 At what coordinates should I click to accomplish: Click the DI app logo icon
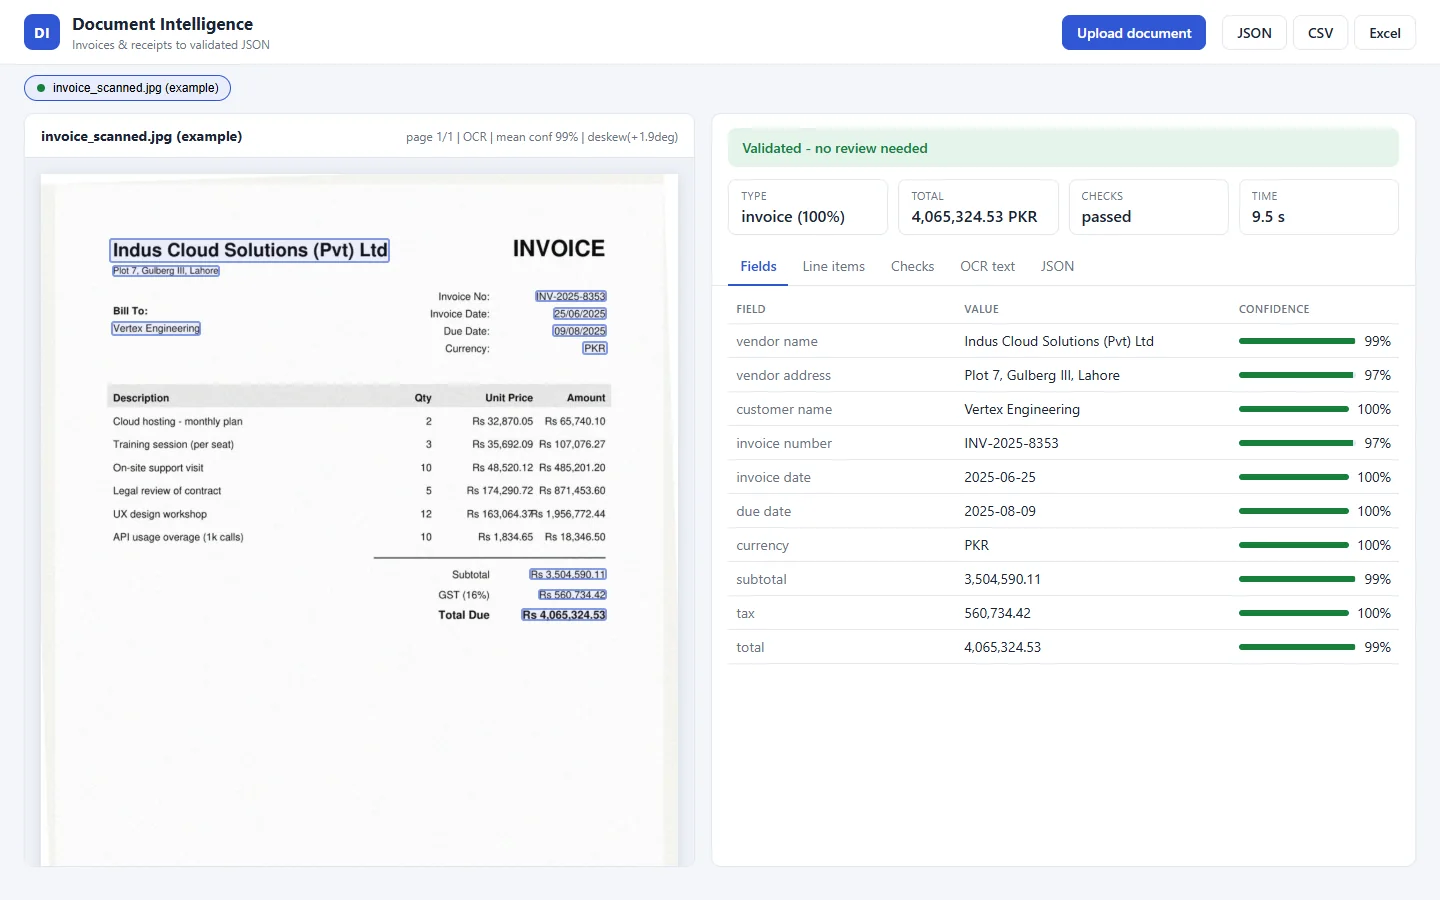click(x=42, y=33)
